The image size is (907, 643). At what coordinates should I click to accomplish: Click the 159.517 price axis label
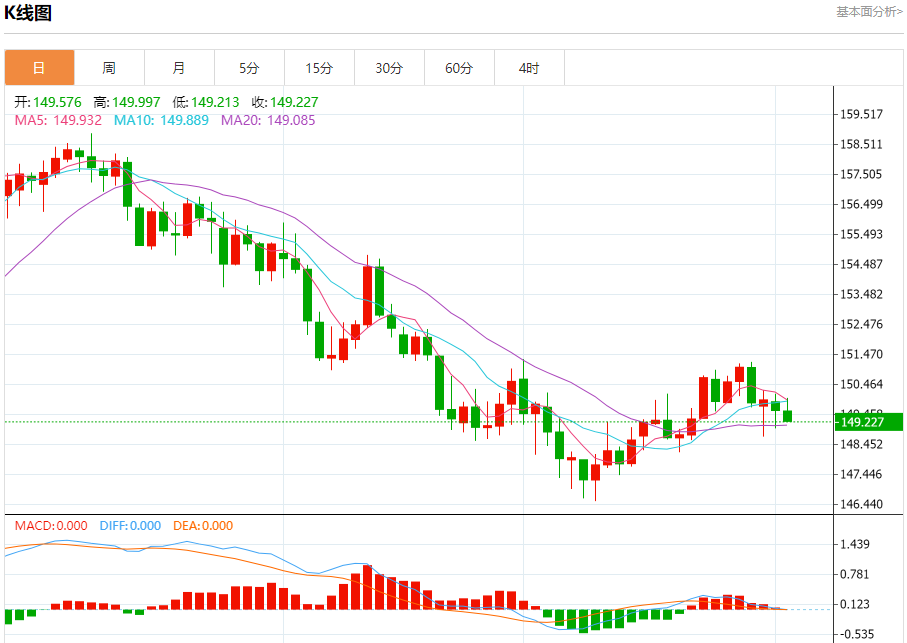[861, 114]
